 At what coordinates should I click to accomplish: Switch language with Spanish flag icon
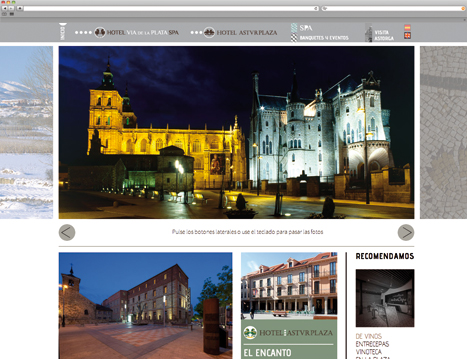coord(407,27)
